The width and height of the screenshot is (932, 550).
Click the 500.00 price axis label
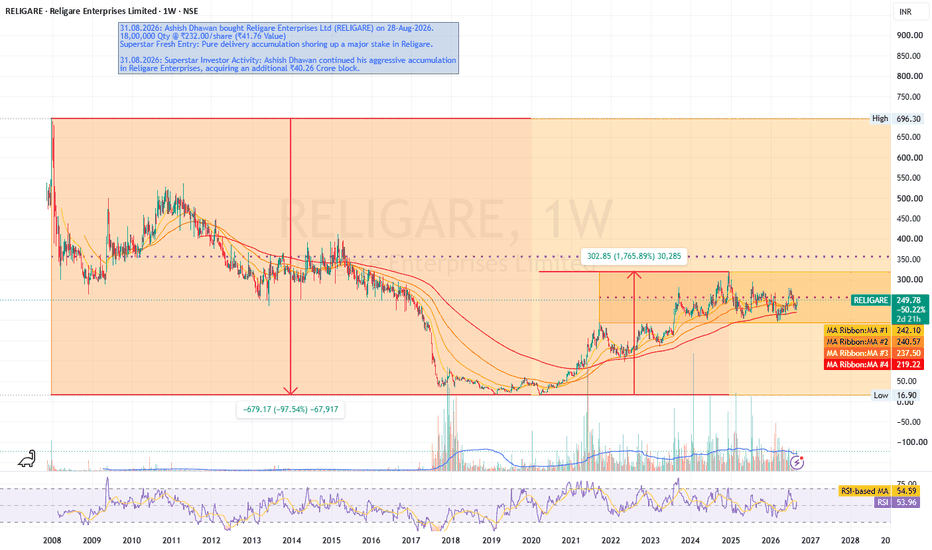coord(909,198)
